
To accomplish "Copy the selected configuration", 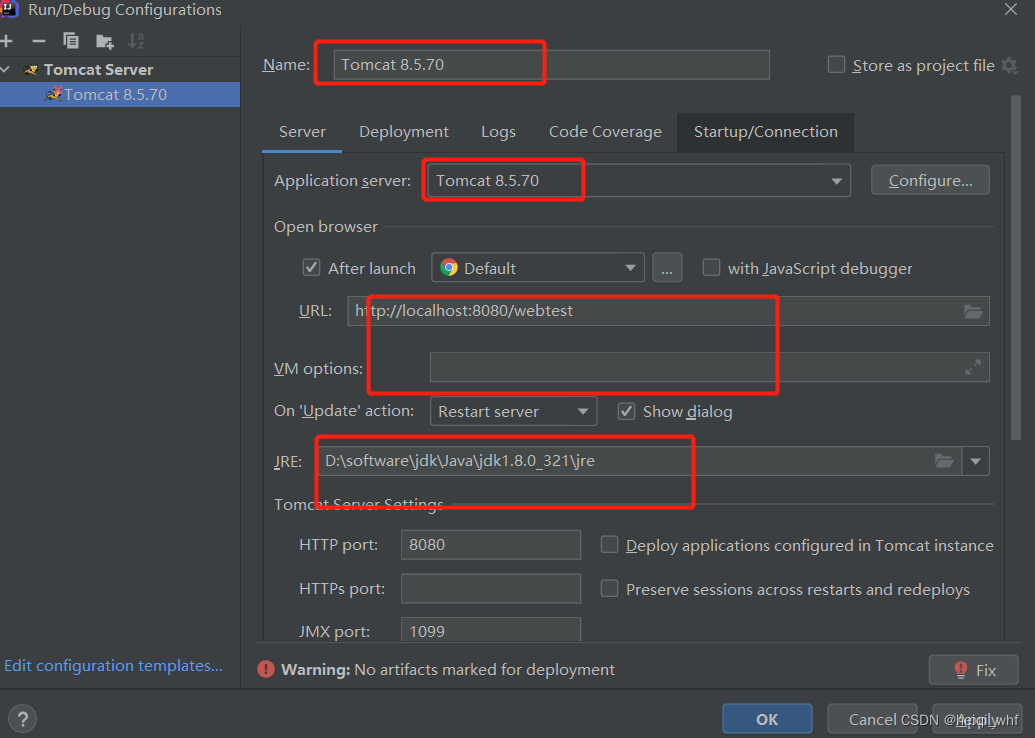I will pyautogui.click(x=71, y=41).
